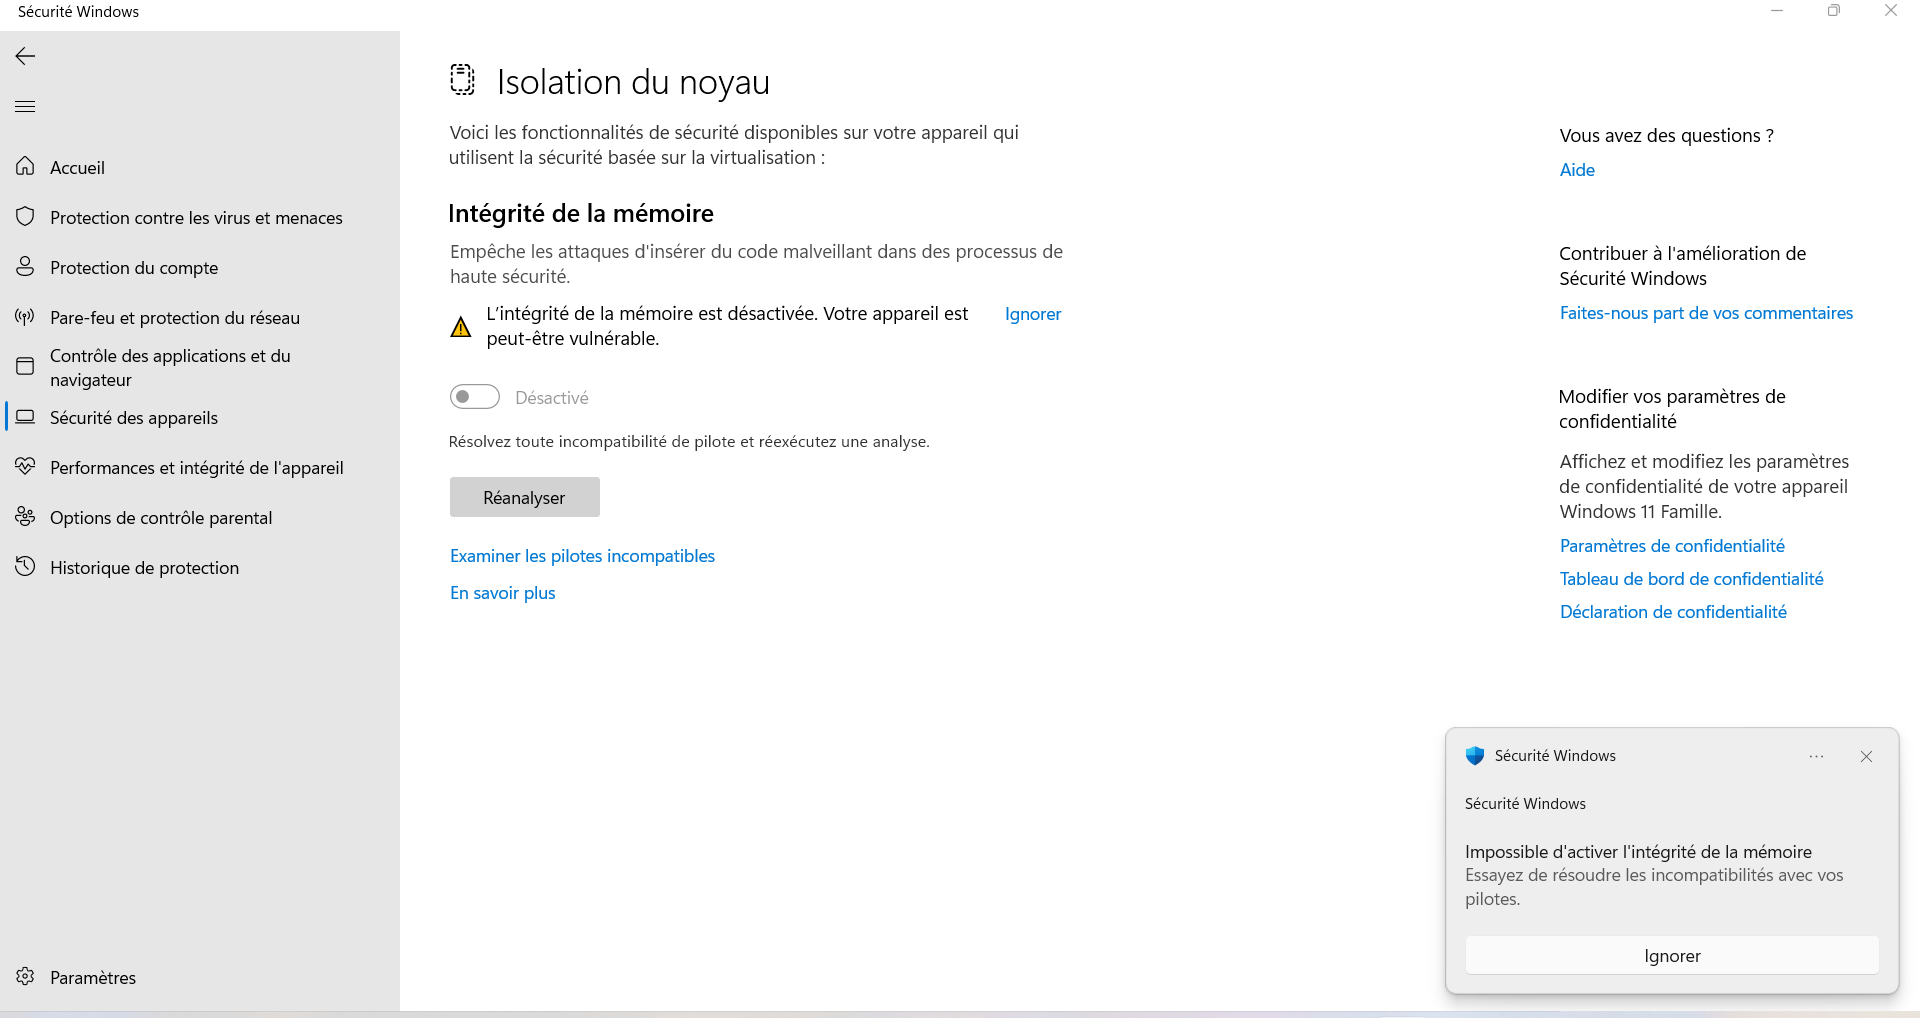
Task: Enable the memory integrity toggle
Action: (x=474, y=397)
